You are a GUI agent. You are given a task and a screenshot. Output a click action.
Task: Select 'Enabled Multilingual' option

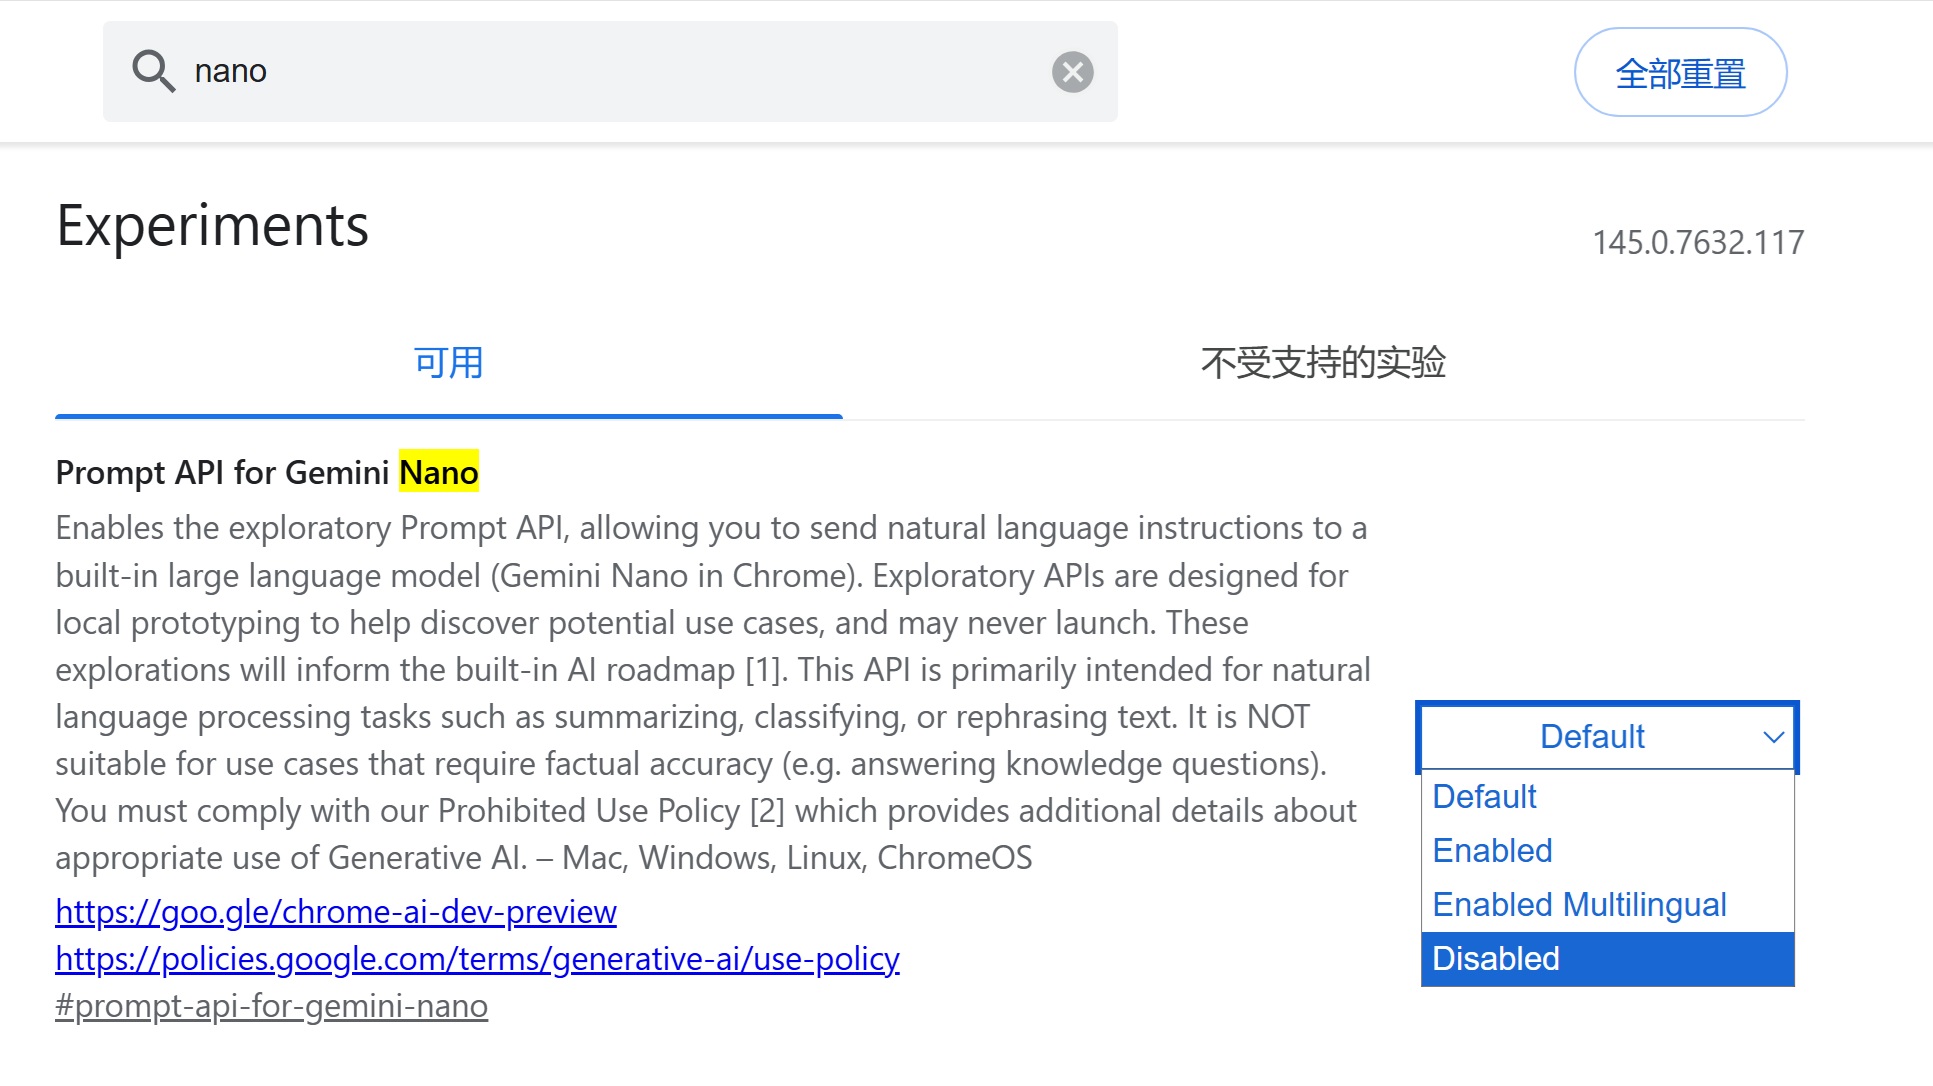click(x=1608, y=905)
